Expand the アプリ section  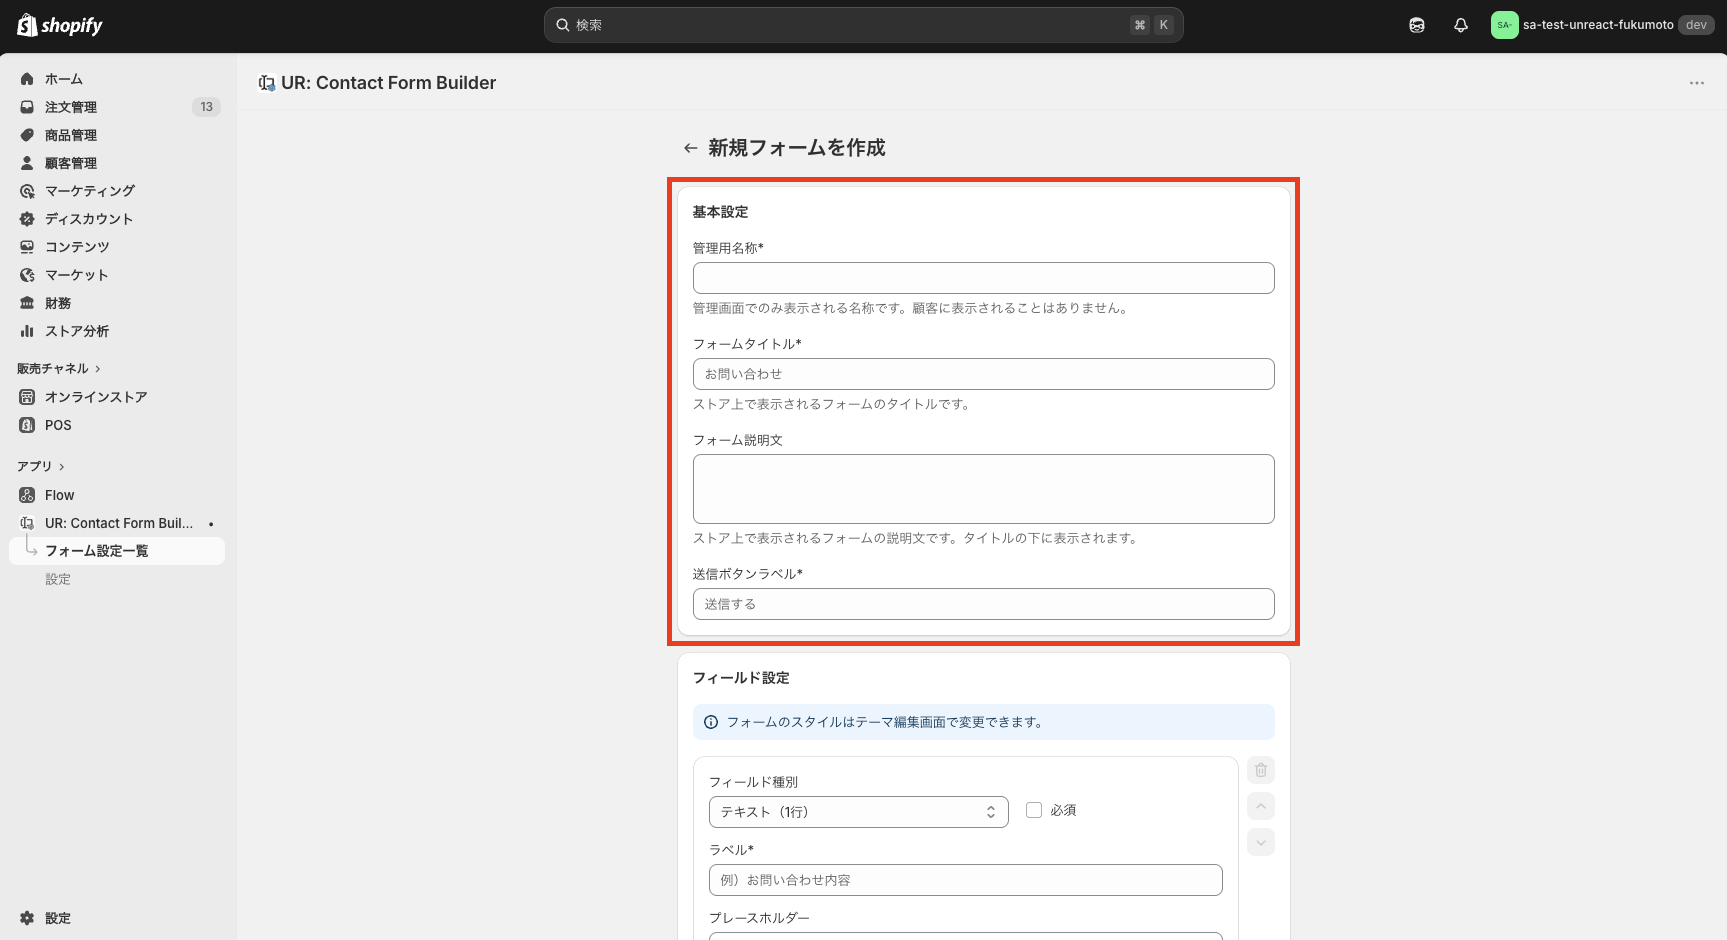click(x=41, y=467)
